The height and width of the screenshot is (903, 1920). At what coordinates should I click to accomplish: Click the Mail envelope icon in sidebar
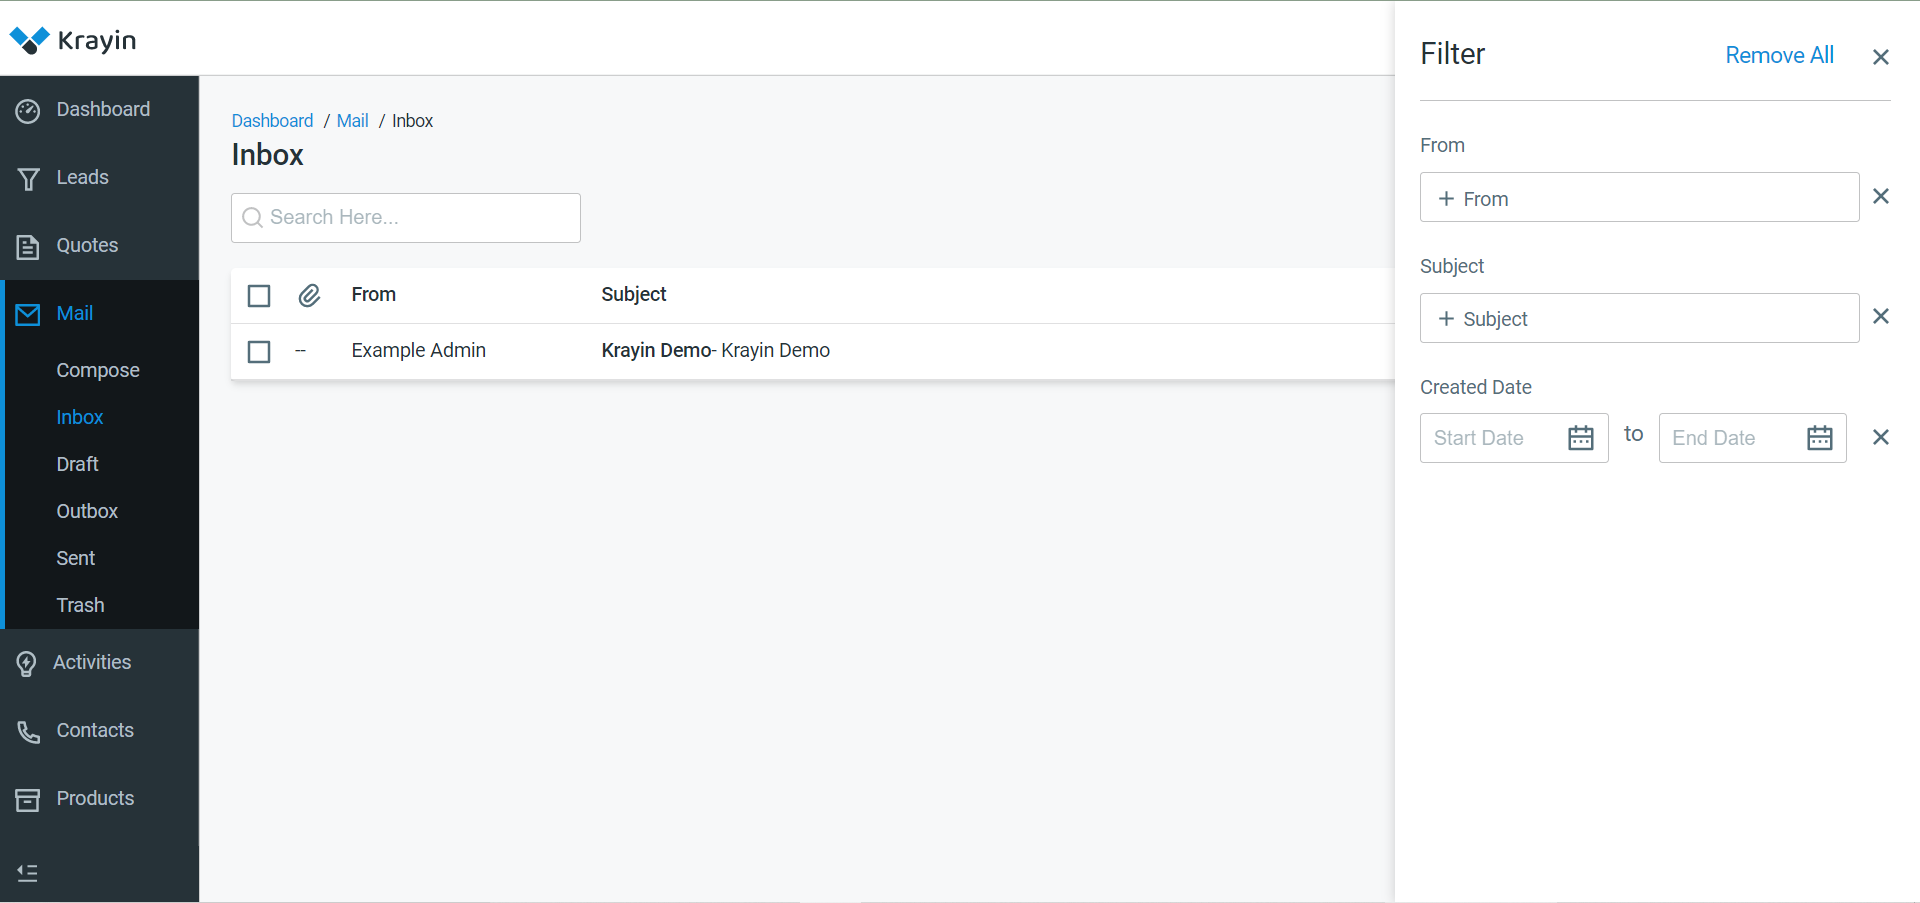point(28,314)
